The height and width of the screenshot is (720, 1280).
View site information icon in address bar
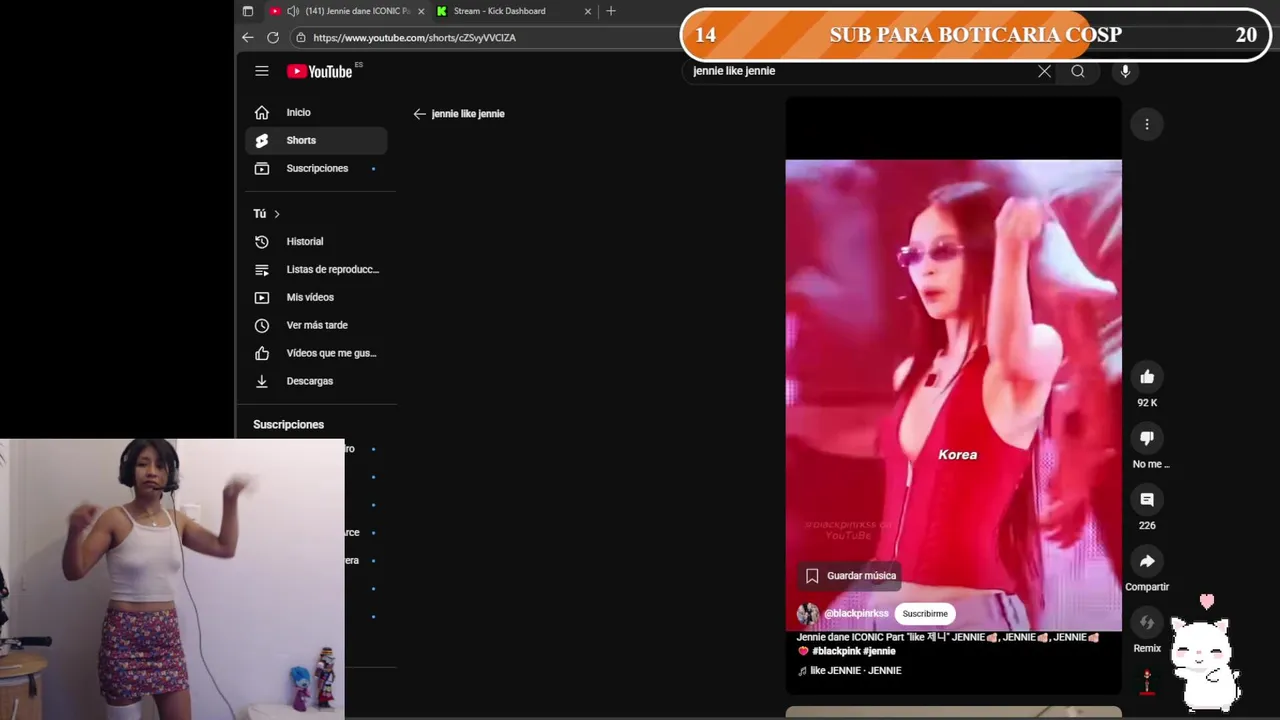click(300, 38)
